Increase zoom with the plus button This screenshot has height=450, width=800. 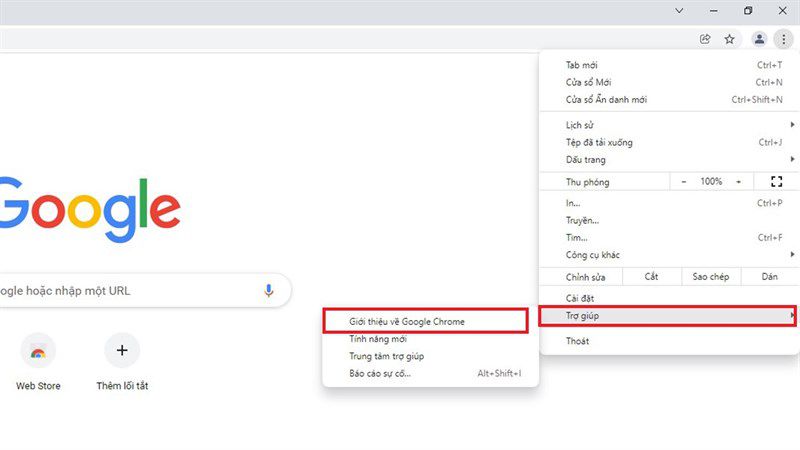tap(738, 182)
